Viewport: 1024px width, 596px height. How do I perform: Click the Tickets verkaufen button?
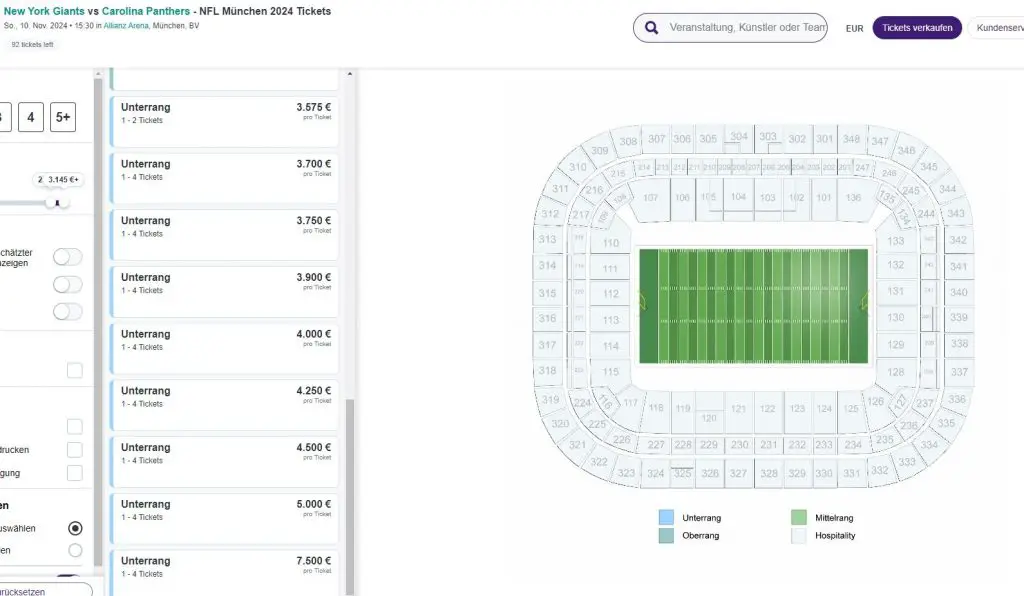click(917, 28)
